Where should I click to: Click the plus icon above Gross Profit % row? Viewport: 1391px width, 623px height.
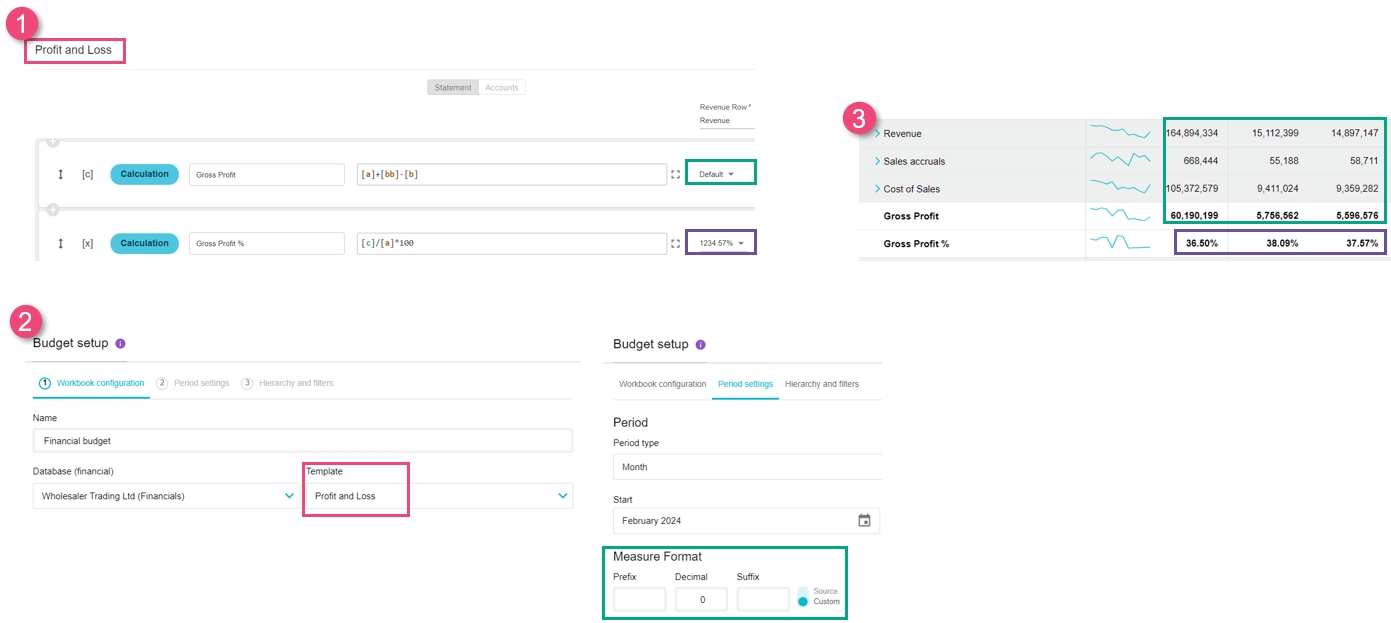point(53,210)
